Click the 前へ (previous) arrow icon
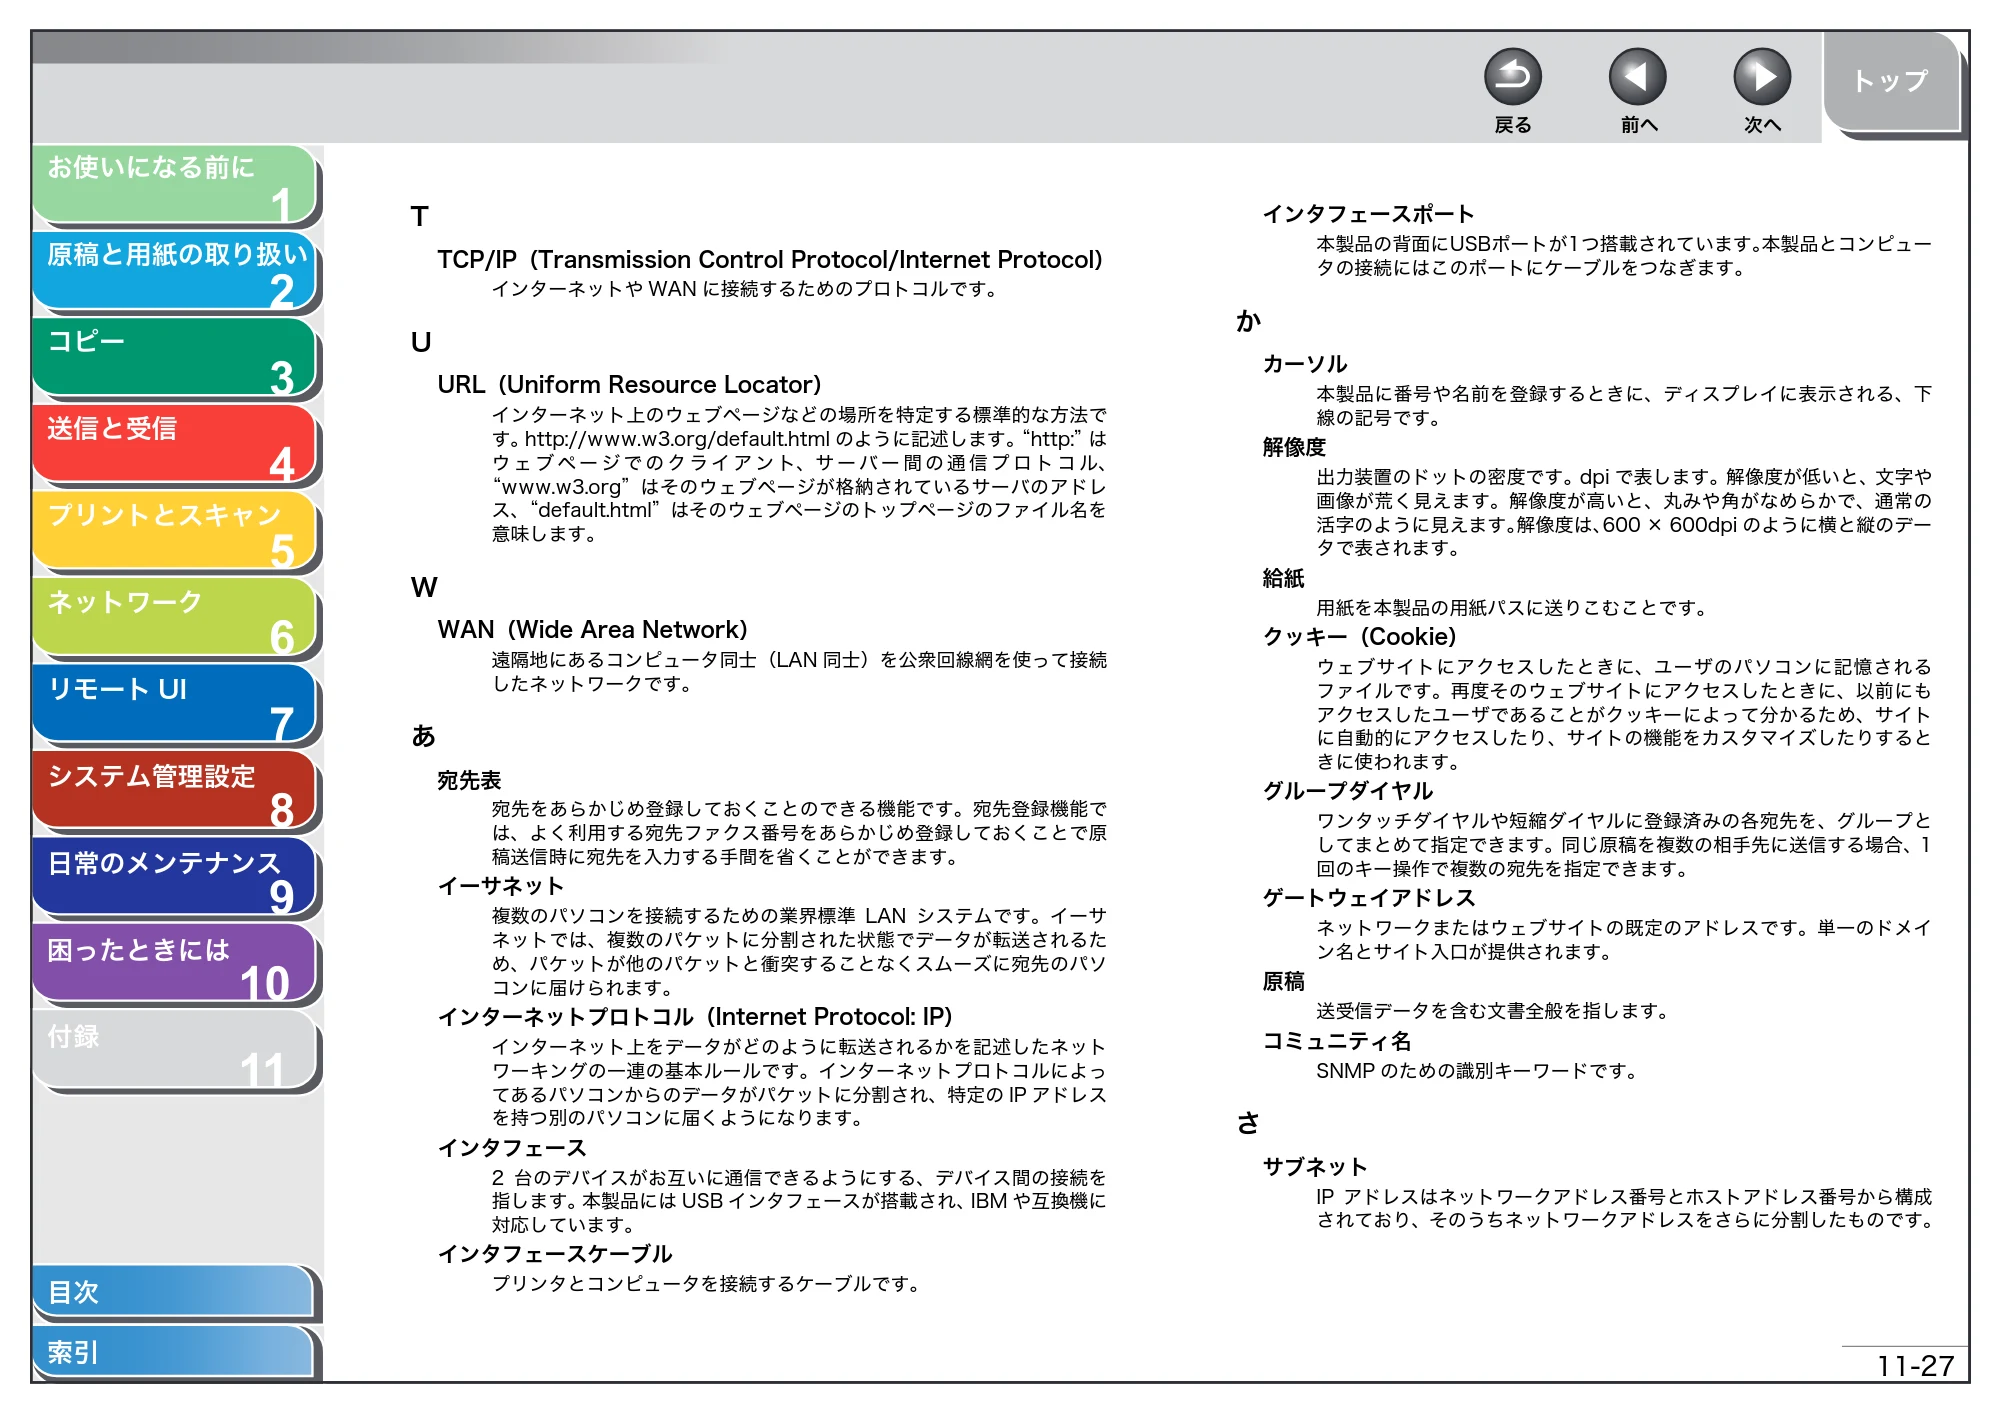This screenshot has width=2000, height=1414. point(1637,77)
